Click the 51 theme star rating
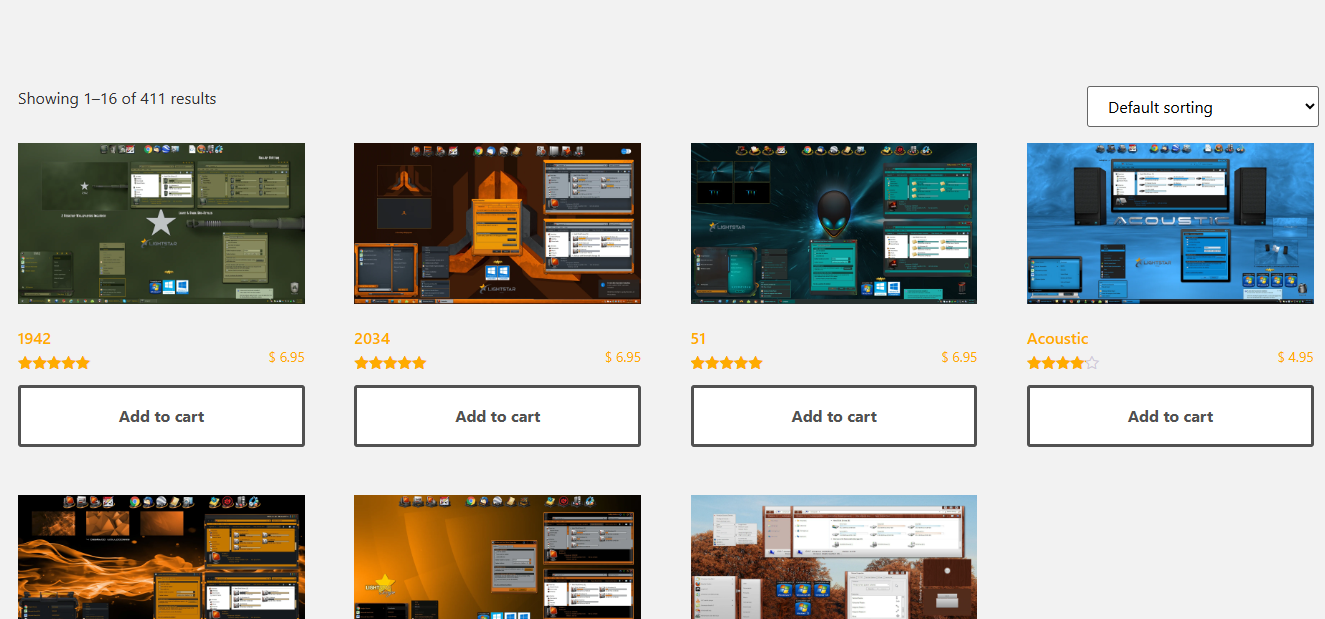The height and width of the screenshot is (619, 1325). [727, 363]
